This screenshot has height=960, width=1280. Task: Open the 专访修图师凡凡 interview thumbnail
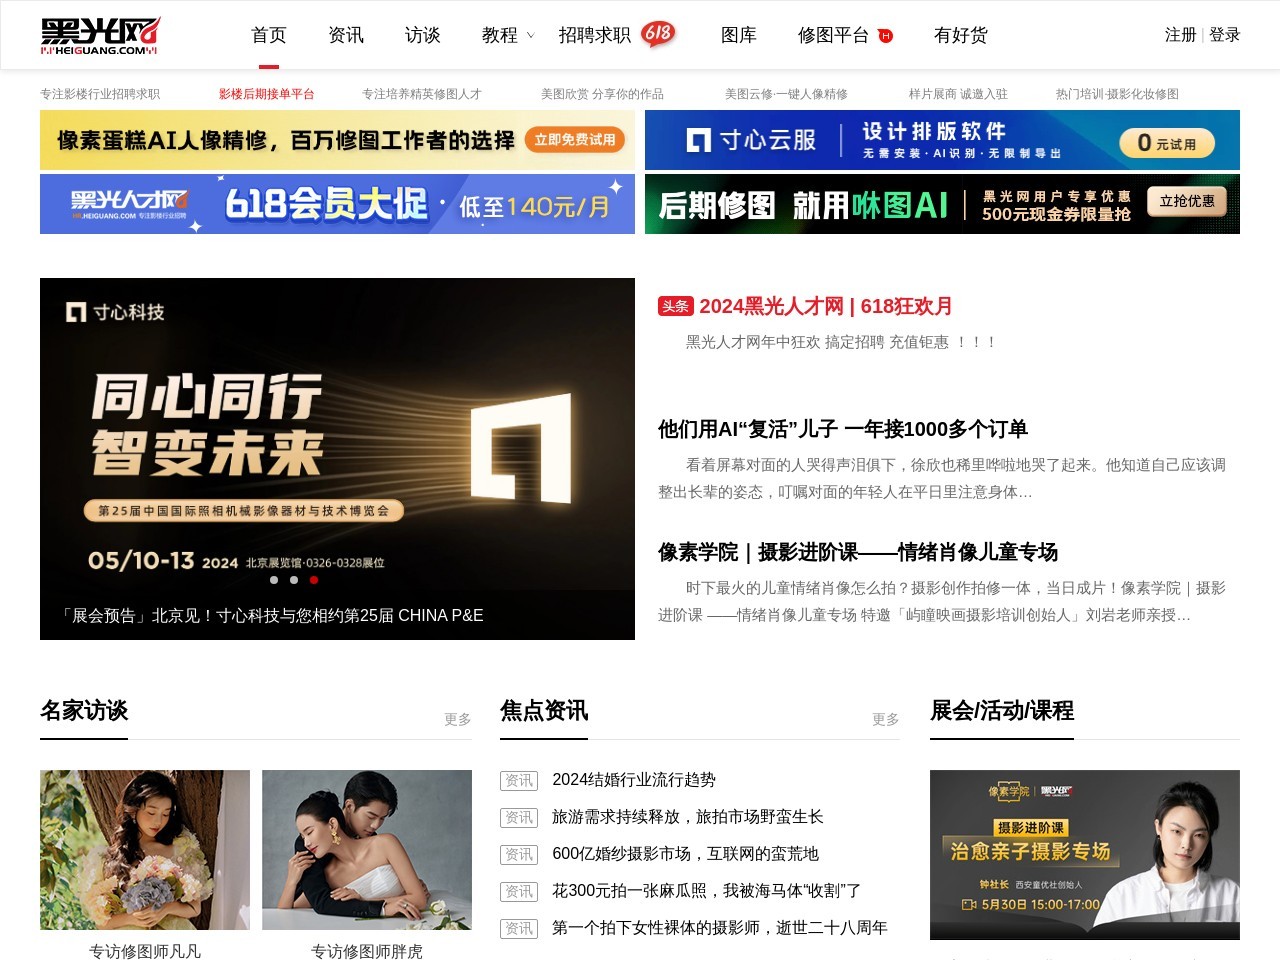tap(145, 850)
